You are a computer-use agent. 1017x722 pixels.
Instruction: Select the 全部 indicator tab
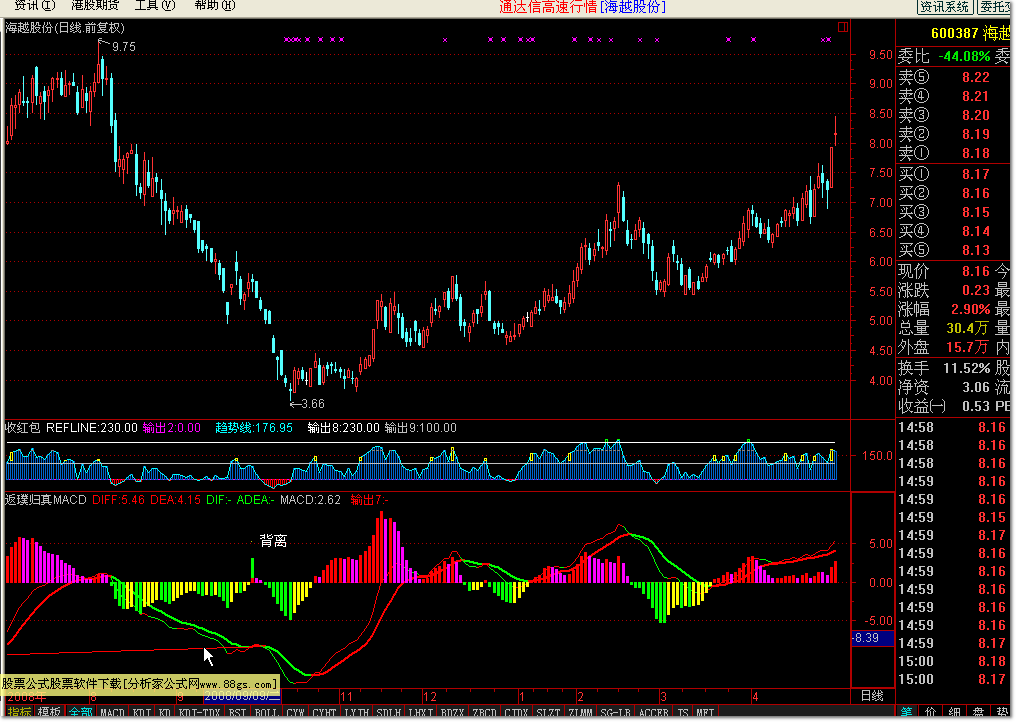(80, 712)
